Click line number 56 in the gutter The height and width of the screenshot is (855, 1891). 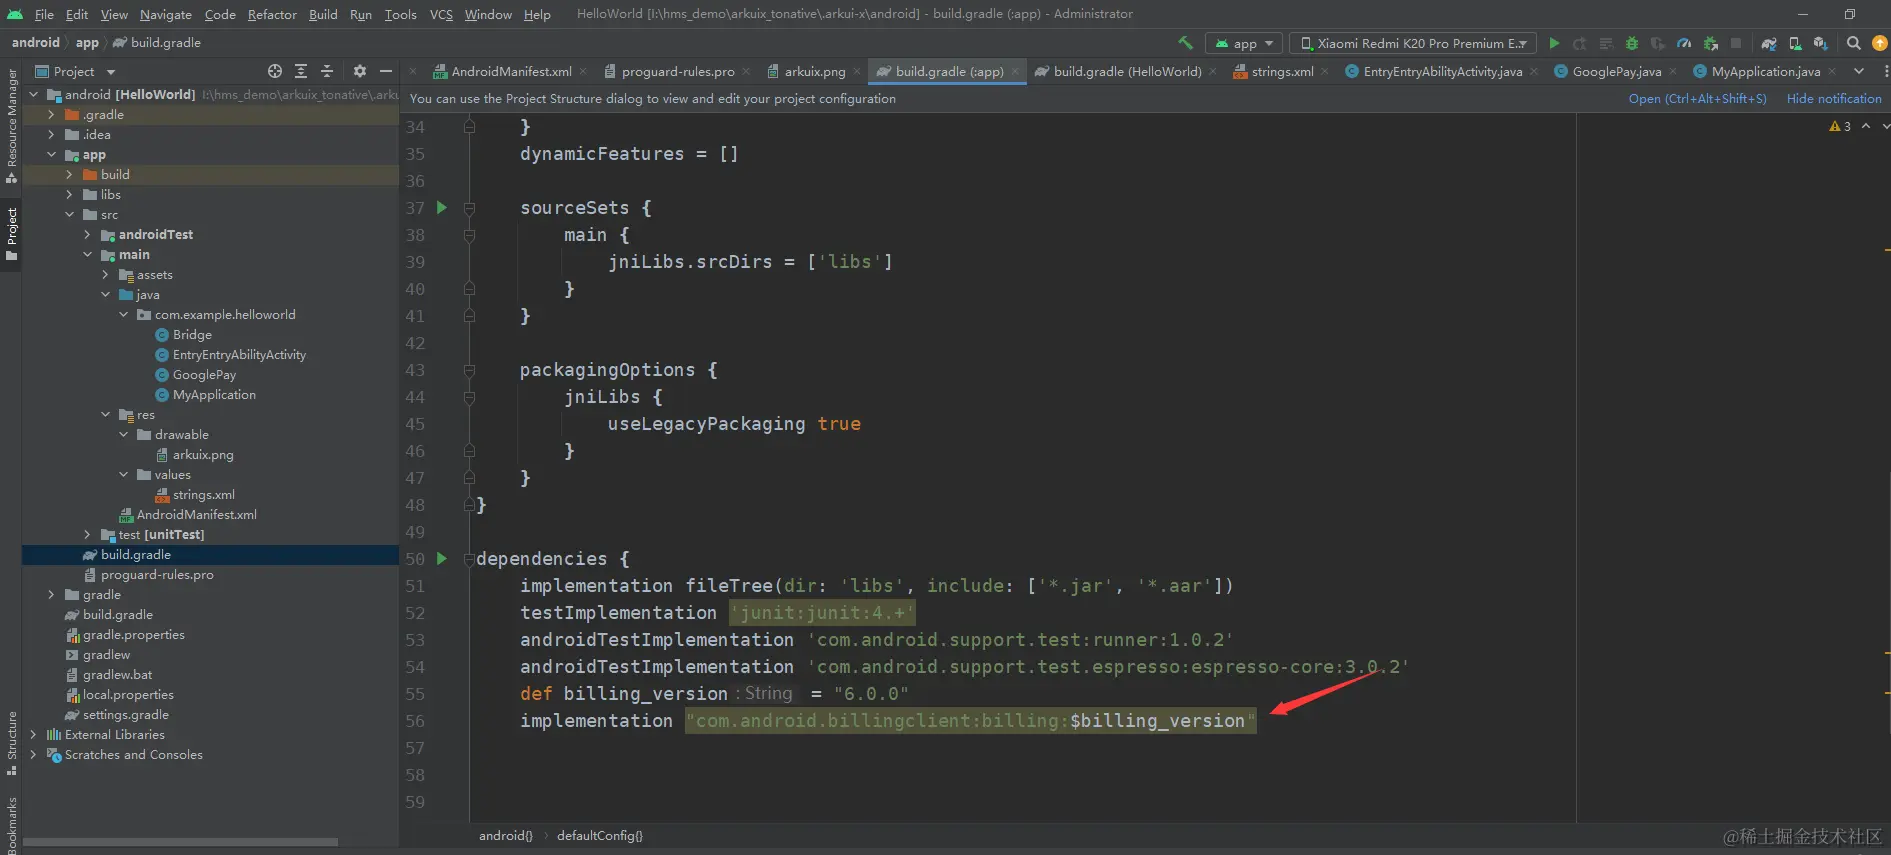pyautogui.click(x=415, y=721)
